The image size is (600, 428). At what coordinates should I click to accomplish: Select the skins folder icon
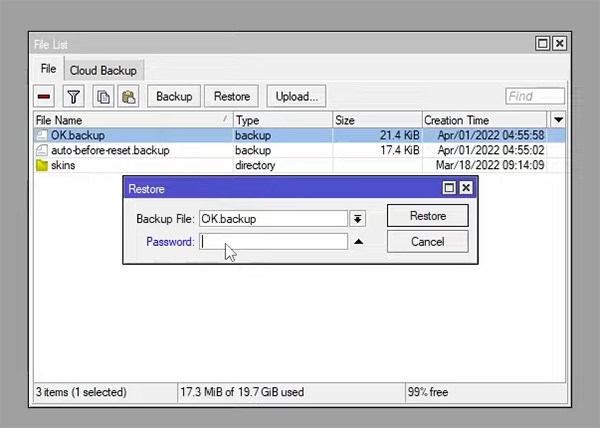tap(42, 165)
